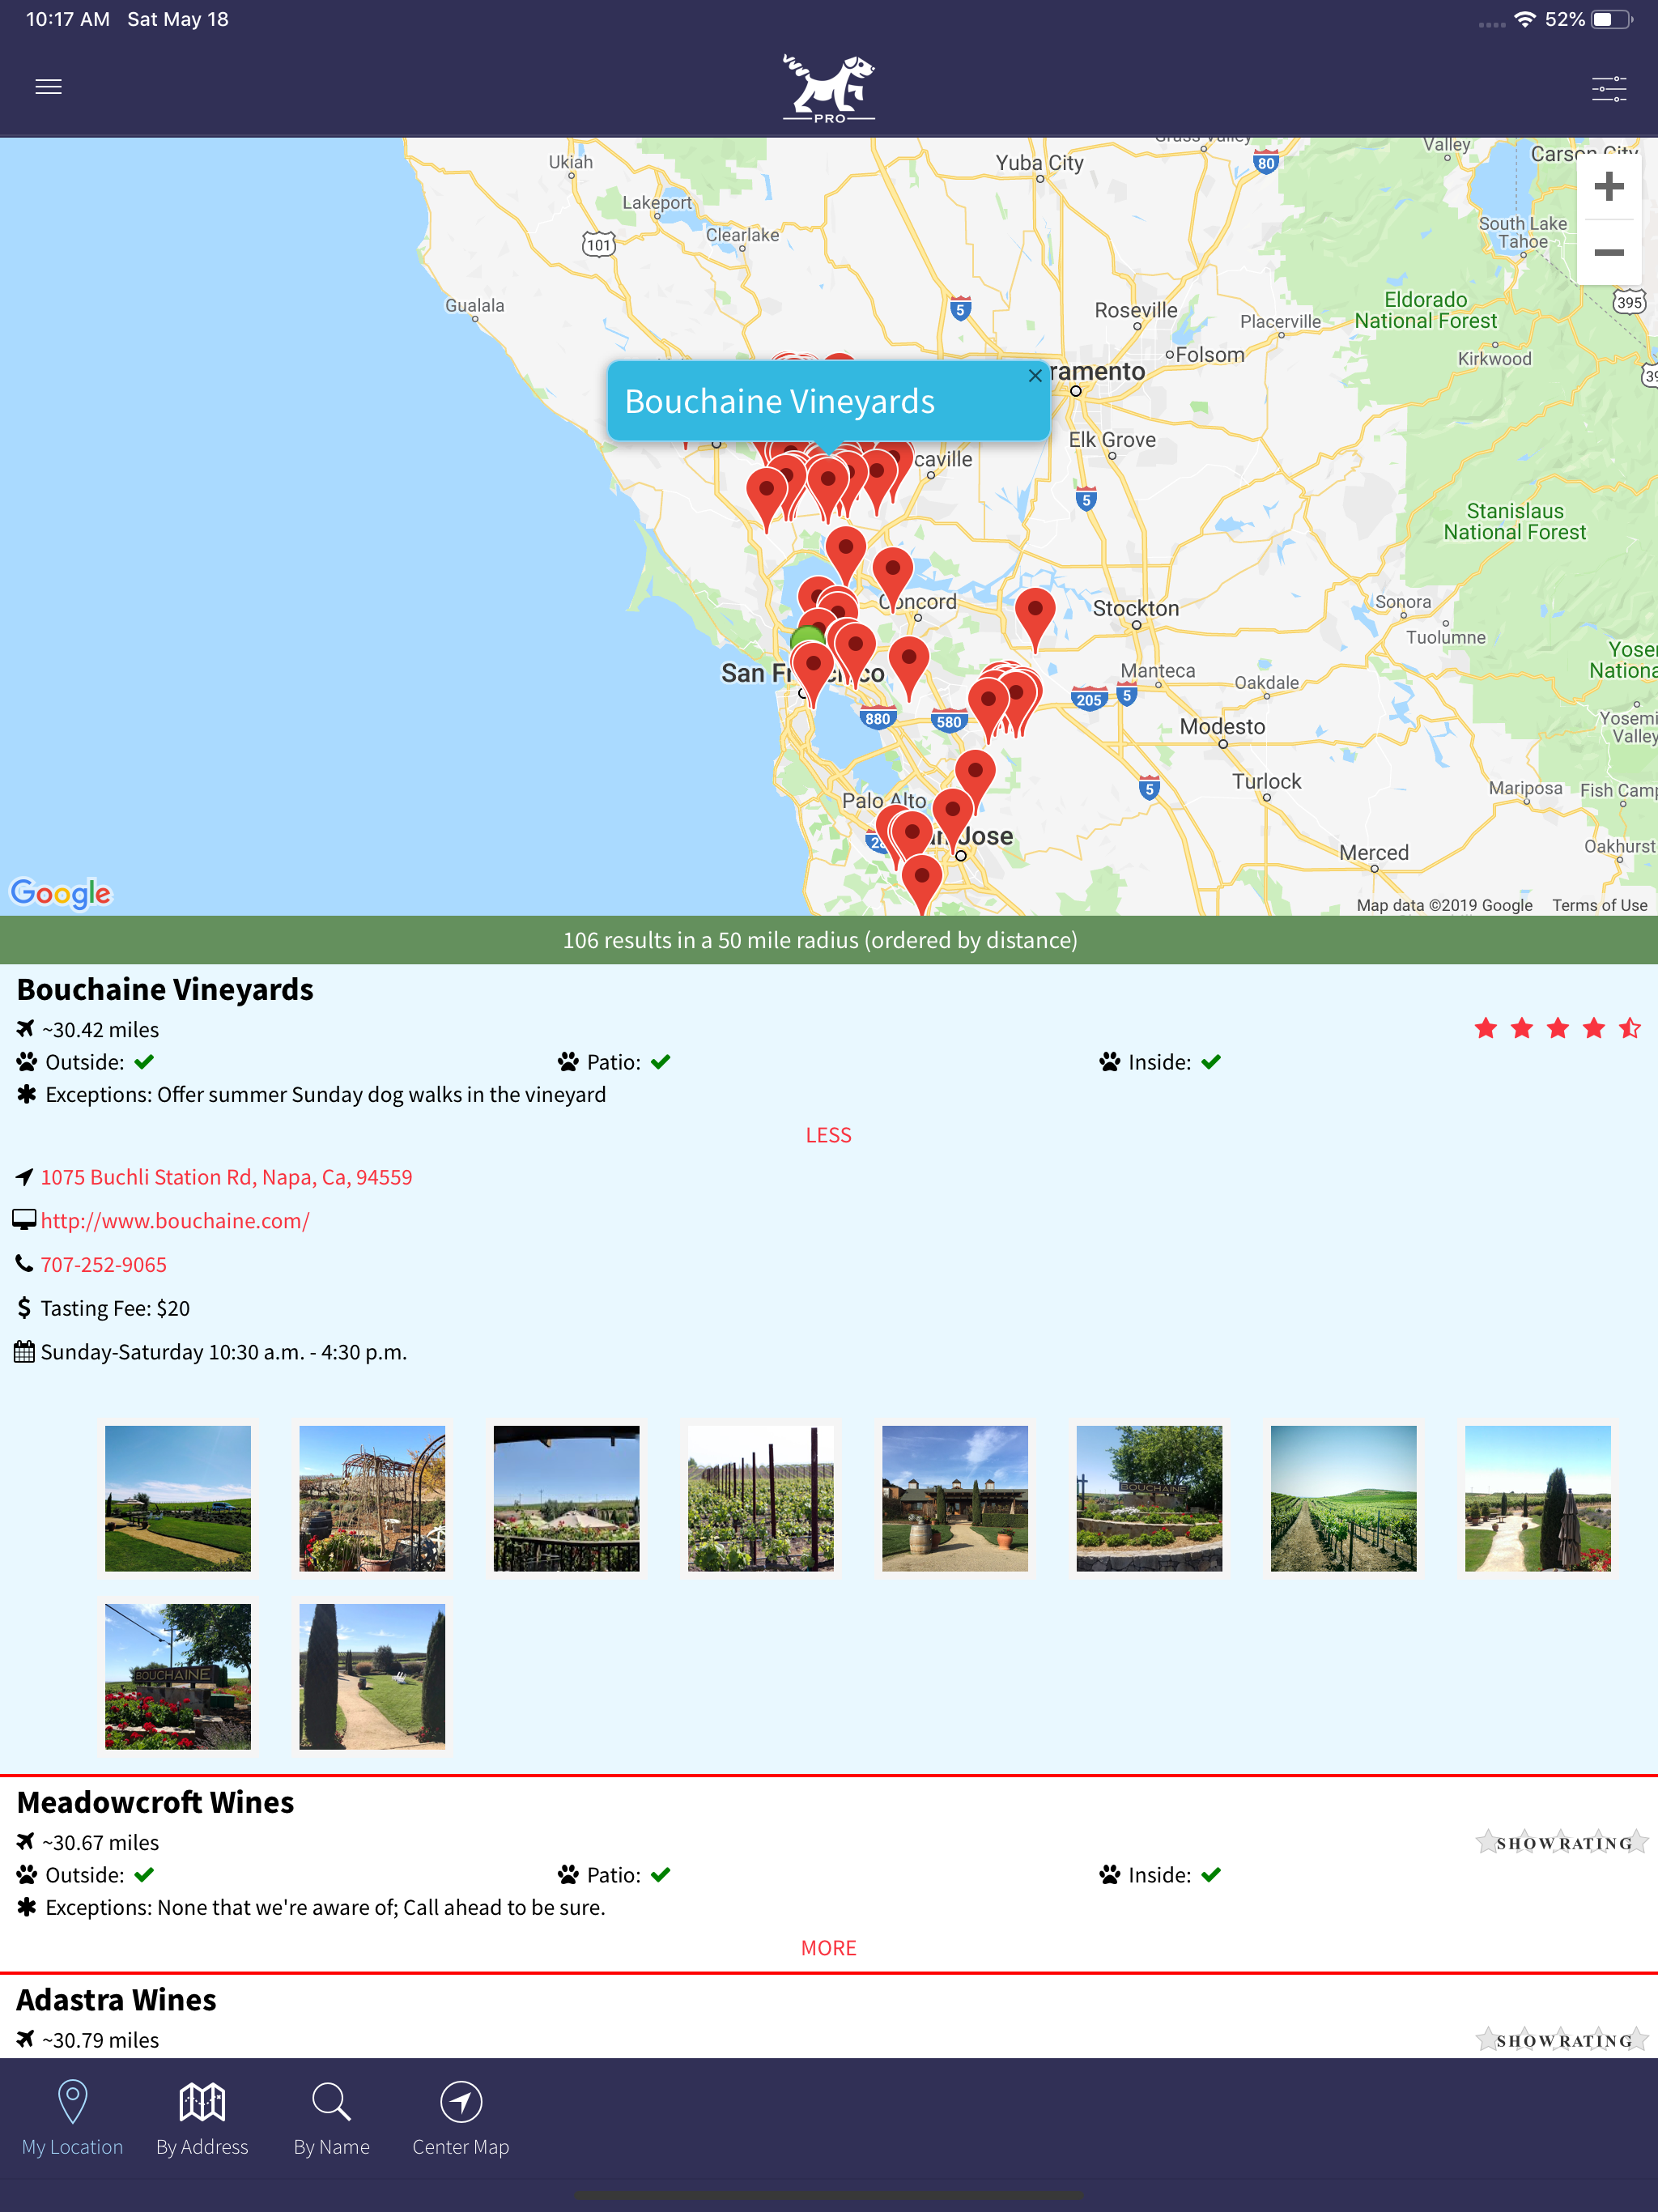Tap the Center Map tab

(x=461, y=2118)
